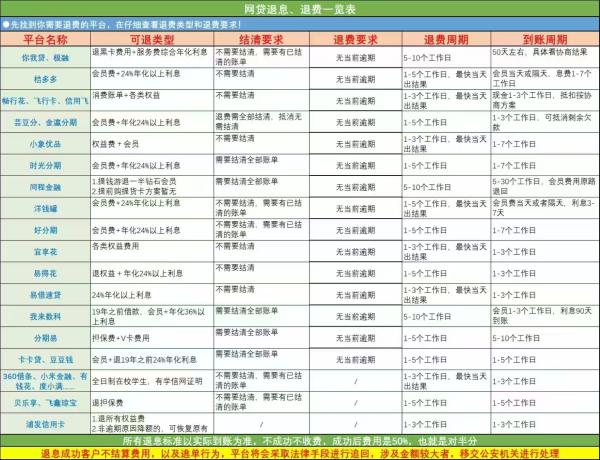Click platform cell 同程金融
600x460 pixels.
(45, 187)
